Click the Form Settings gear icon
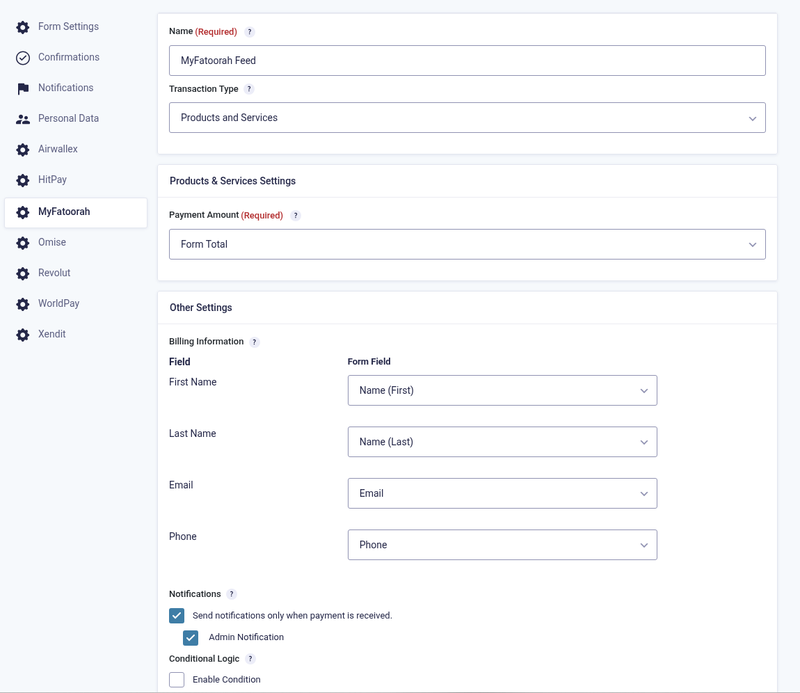Screen dimensions: 800x693 pyautogui.click(x=22, y=27)
